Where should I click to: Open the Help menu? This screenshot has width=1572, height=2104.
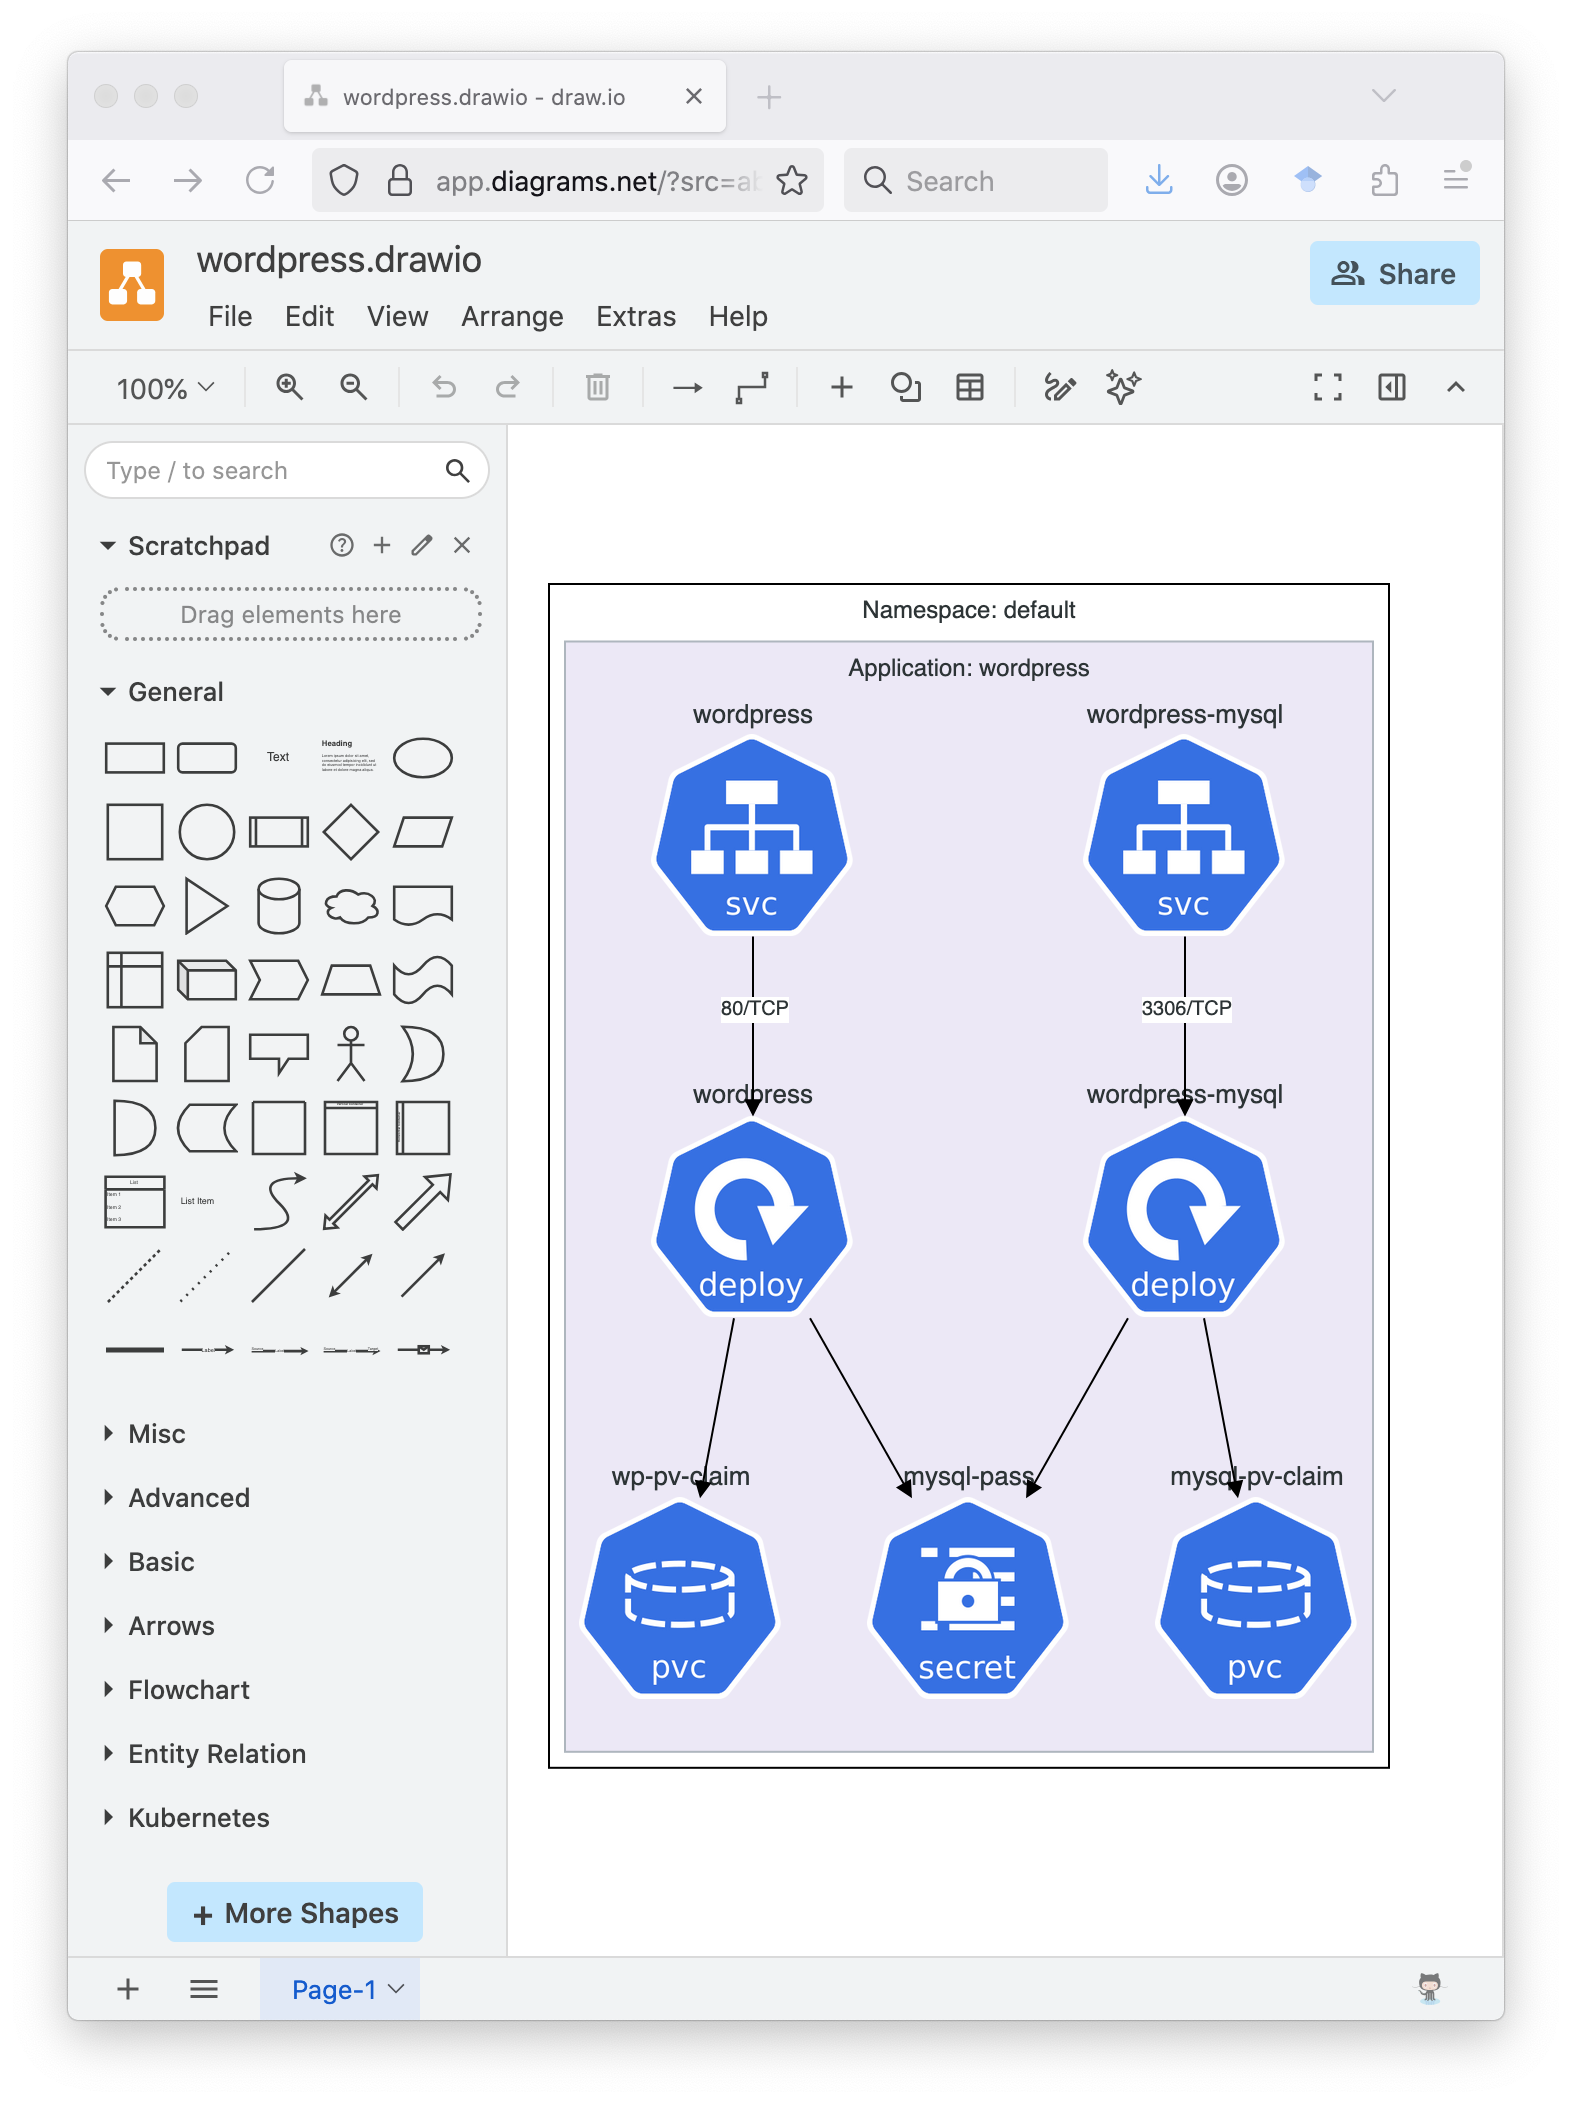point(738,316)
